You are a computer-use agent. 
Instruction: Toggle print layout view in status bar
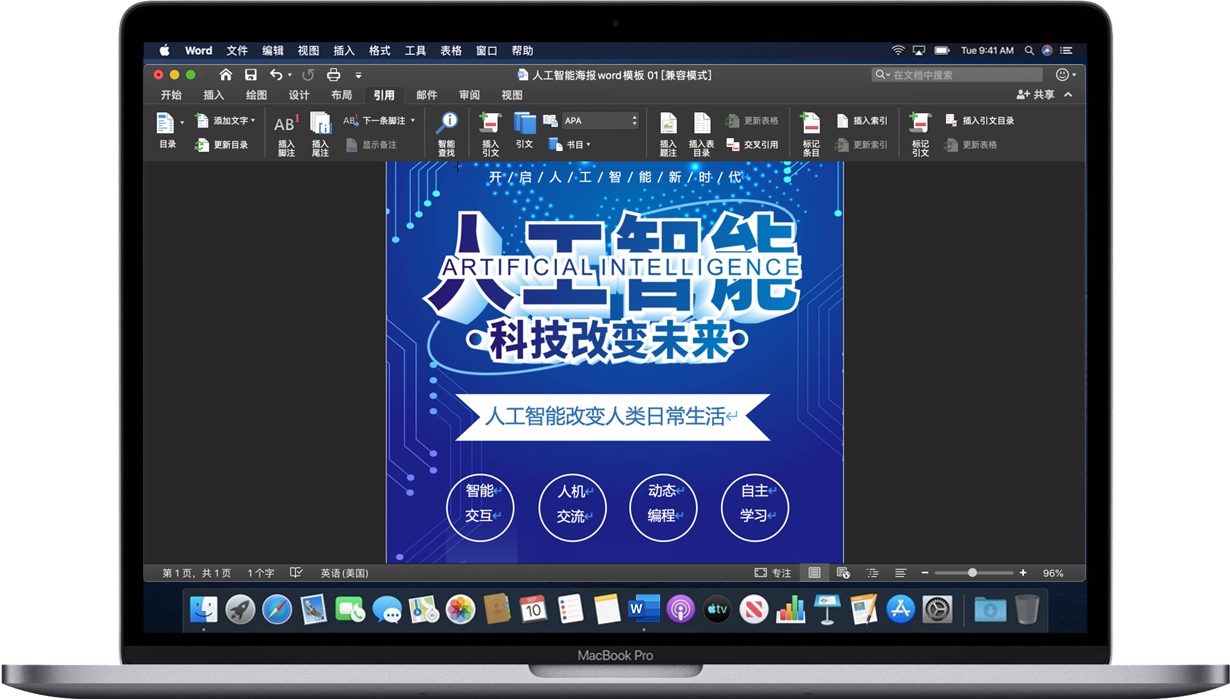(x=814, y=572)
